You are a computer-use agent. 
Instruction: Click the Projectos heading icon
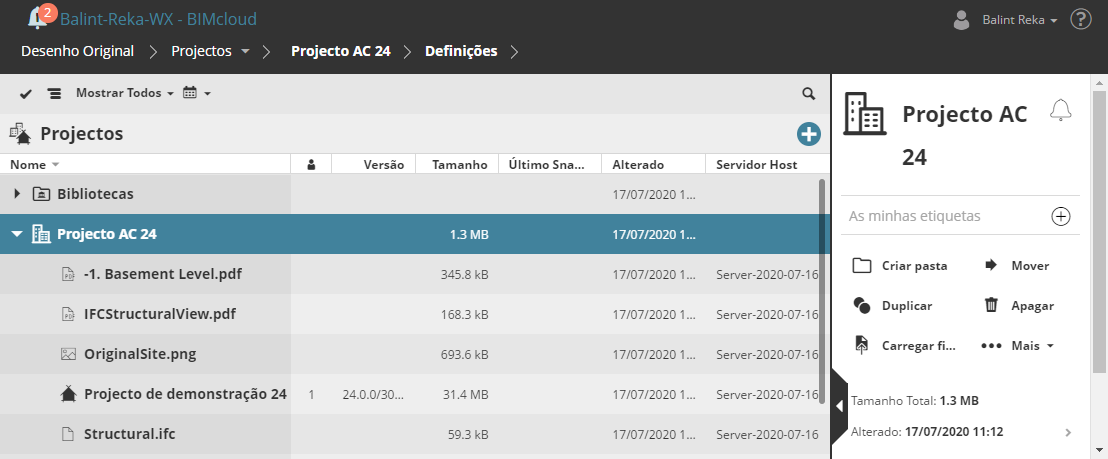[20, 133]
